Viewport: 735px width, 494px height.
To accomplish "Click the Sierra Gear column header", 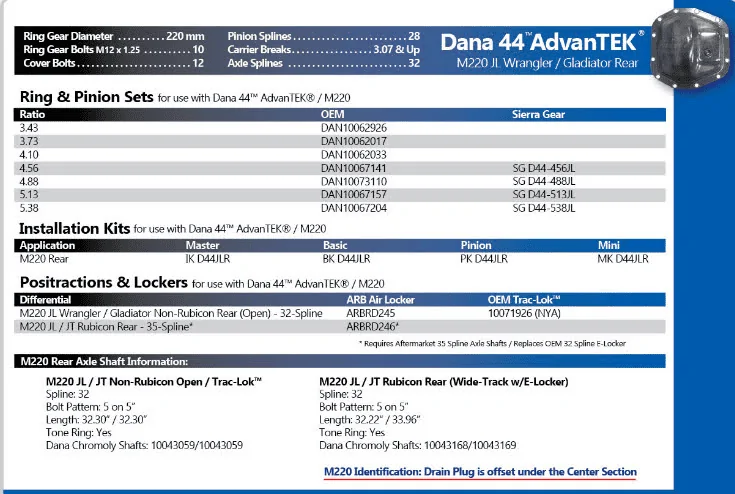I will coord(538,114).
